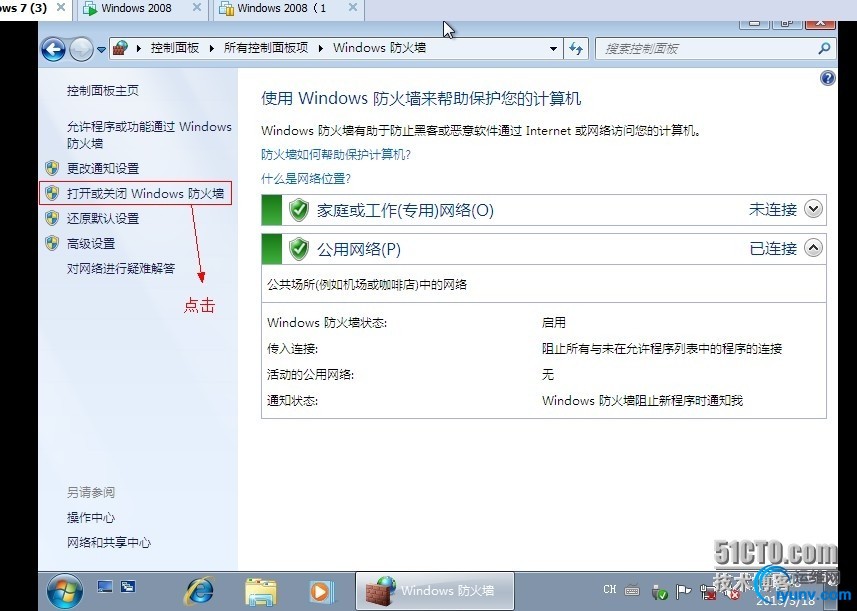Open 打开或关闭 Windows 防火墙 link
The width and height of the screenshot is (857, 611).
[x=145, y=193]
